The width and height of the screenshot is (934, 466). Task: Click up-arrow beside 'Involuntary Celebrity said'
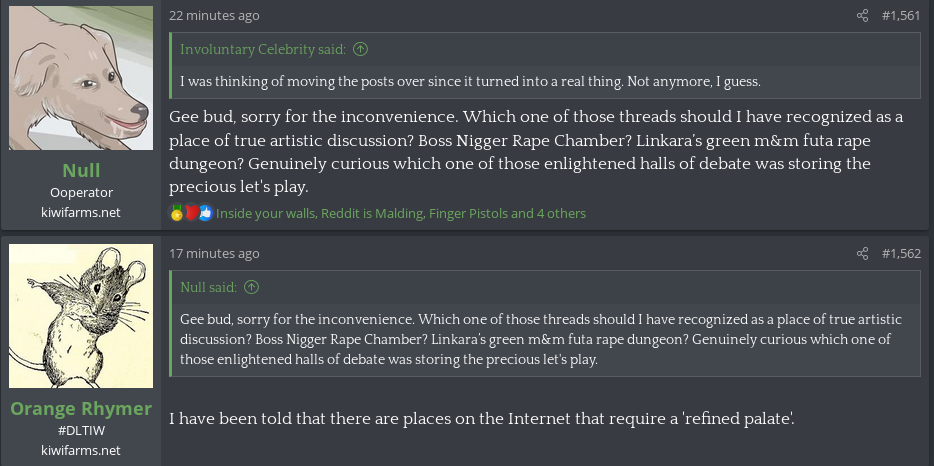(x=361, y=49)
